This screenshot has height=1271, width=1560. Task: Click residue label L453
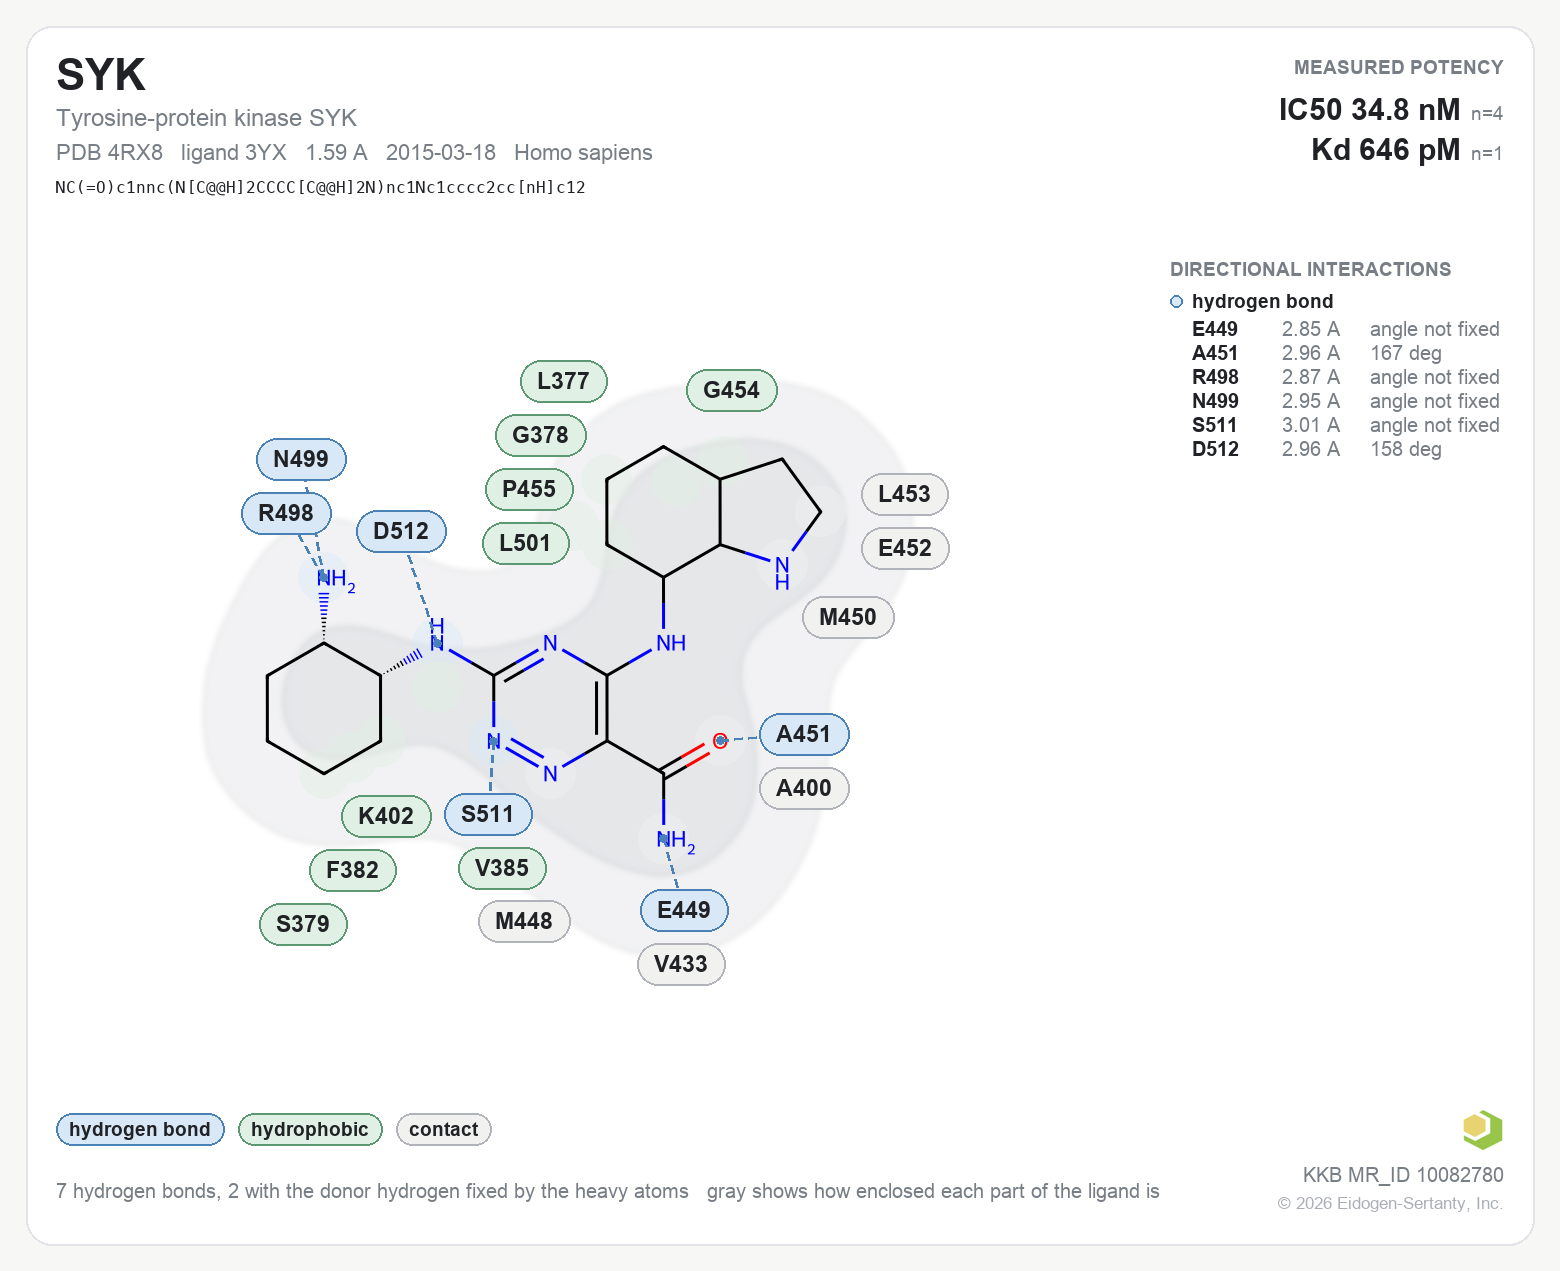905,494
